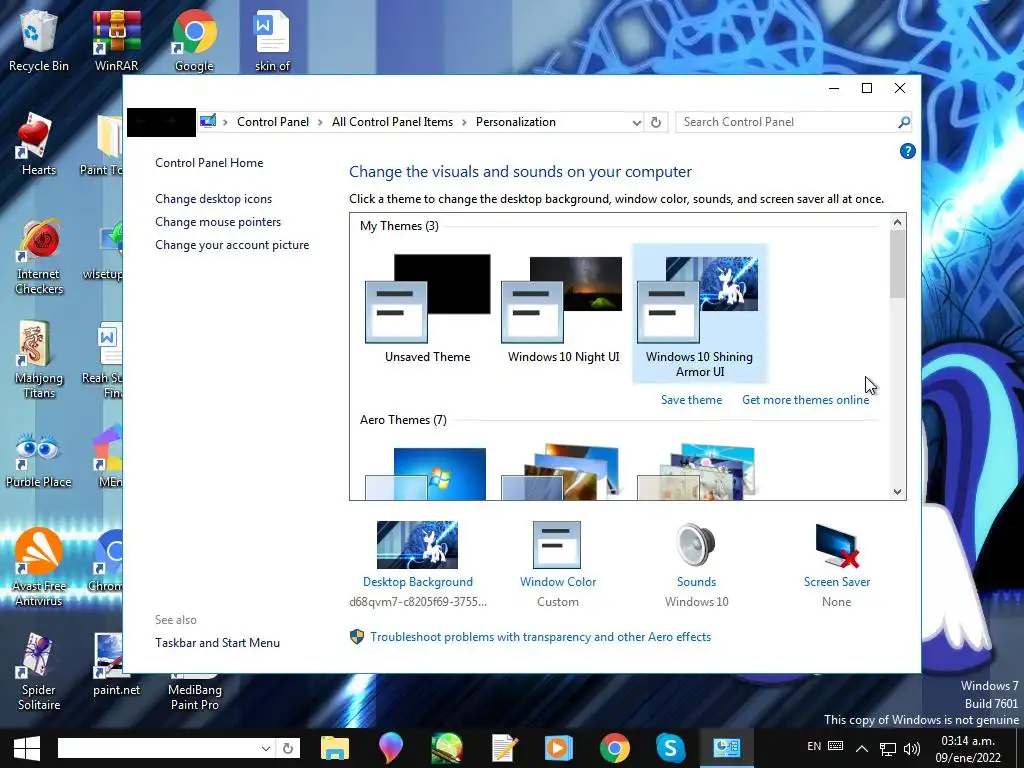Screen dimensions: 1024x768
Task: Open Control Panel Home link
Action: [x=209, y=163]
